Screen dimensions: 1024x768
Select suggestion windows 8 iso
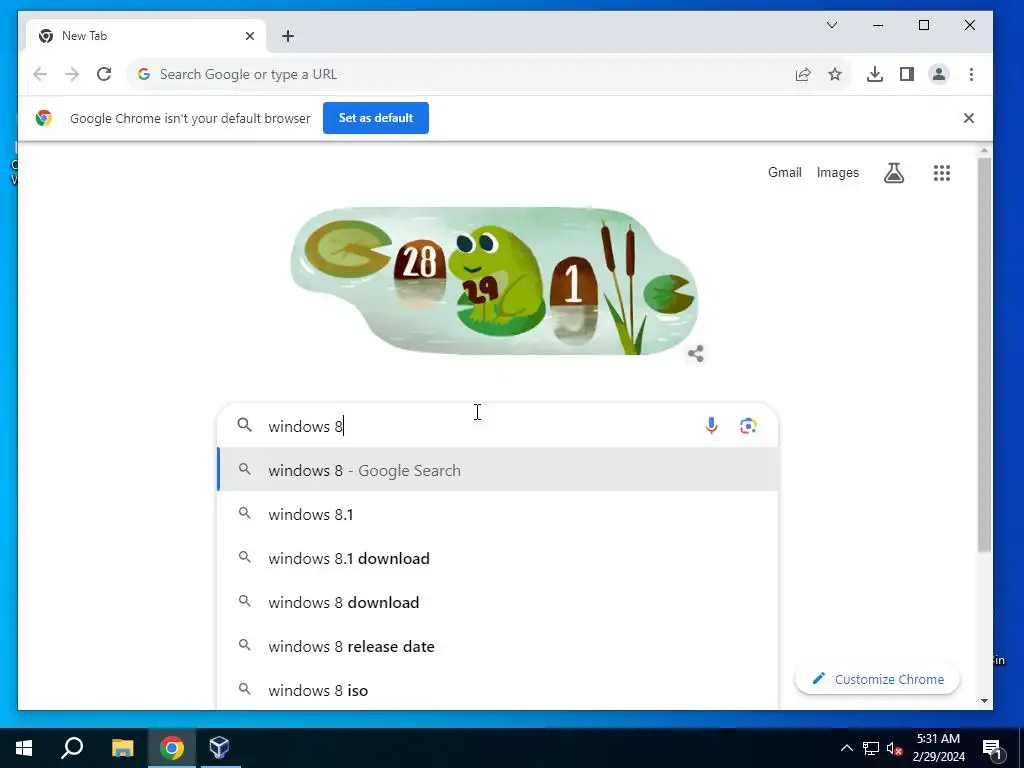point(498,690)
